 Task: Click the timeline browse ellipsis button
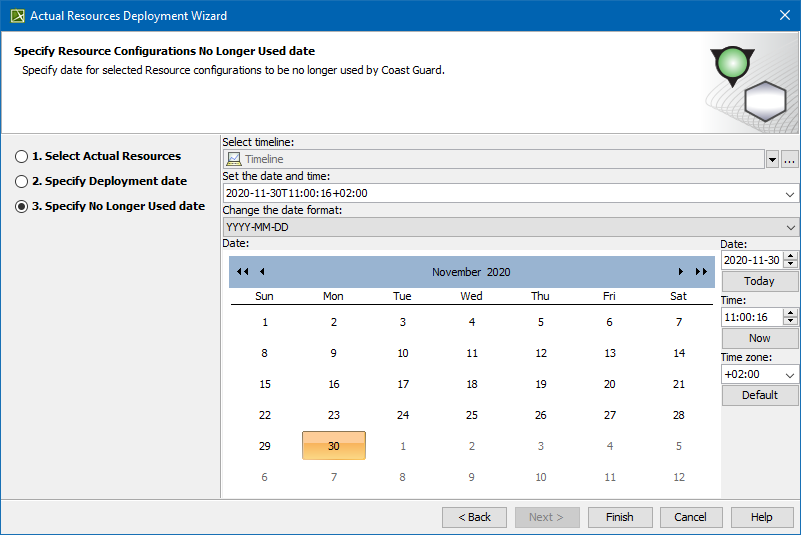(x=790, y=159)
